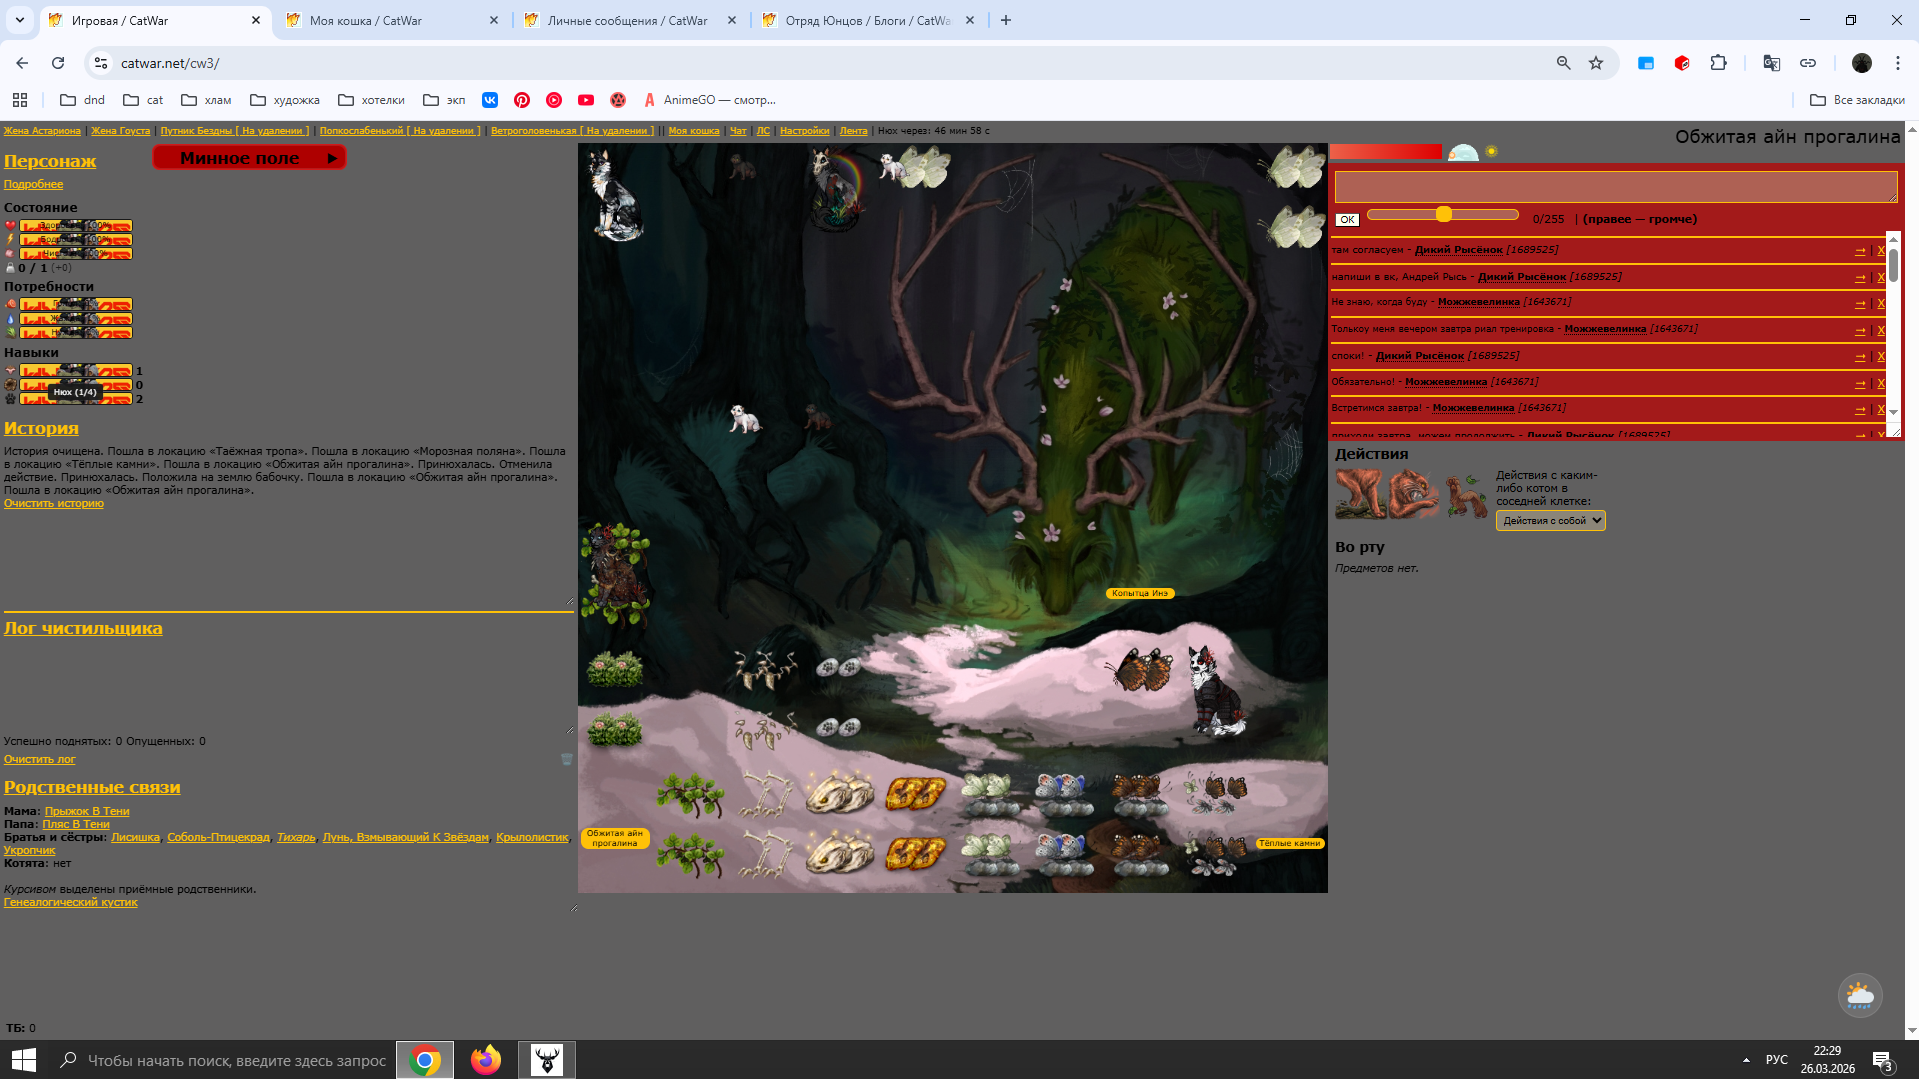Open the Chrome tab search dropdown

click(x=19, y=20)
